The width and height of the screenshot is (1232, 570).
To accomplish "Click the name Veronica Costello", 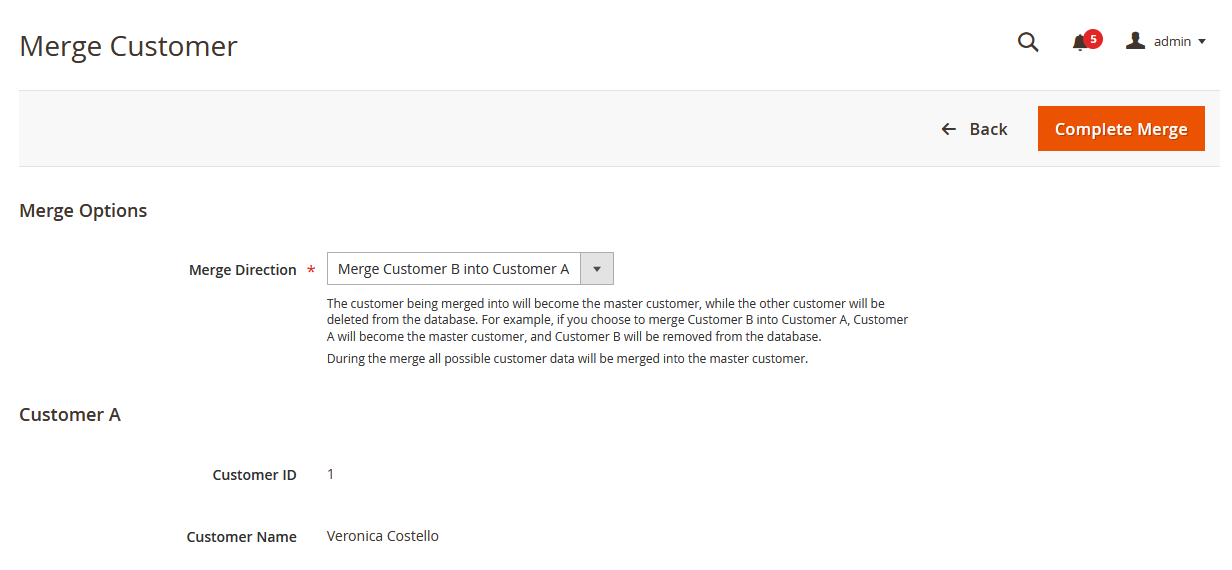I will [382, 536].
